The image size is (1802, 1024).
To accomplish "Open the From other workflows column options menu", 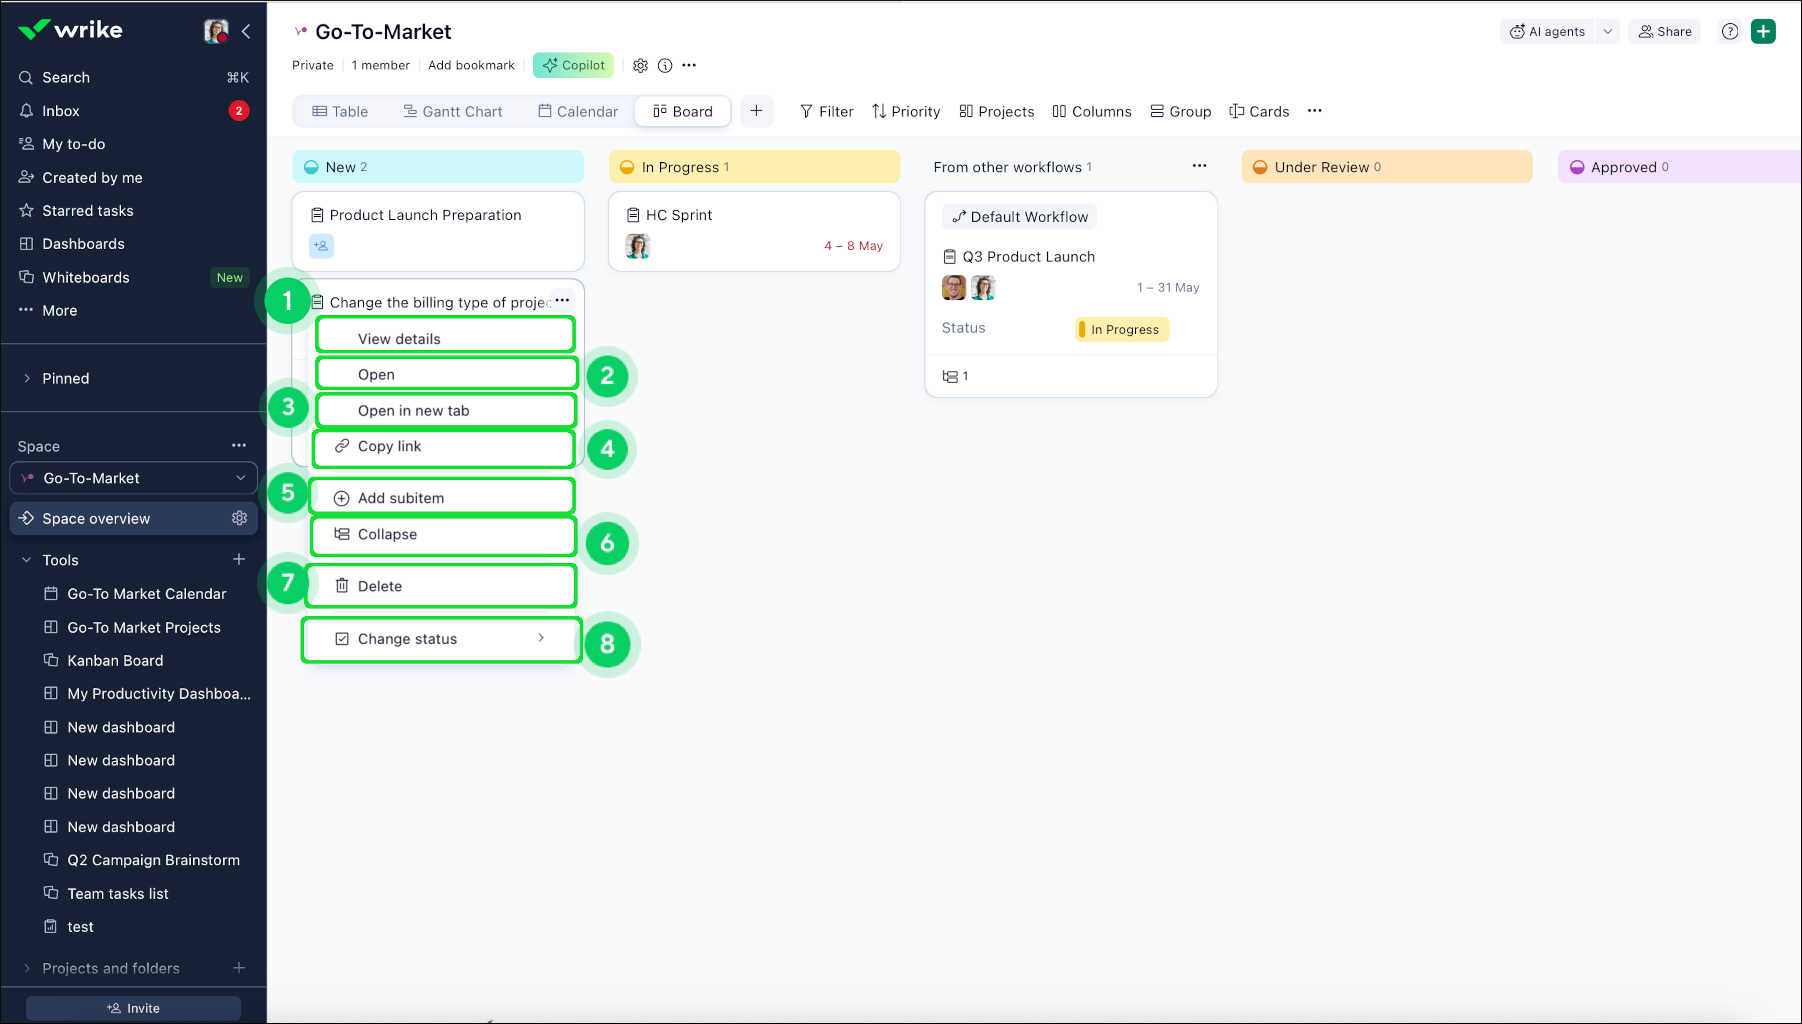I will (x=1200, y=166).
